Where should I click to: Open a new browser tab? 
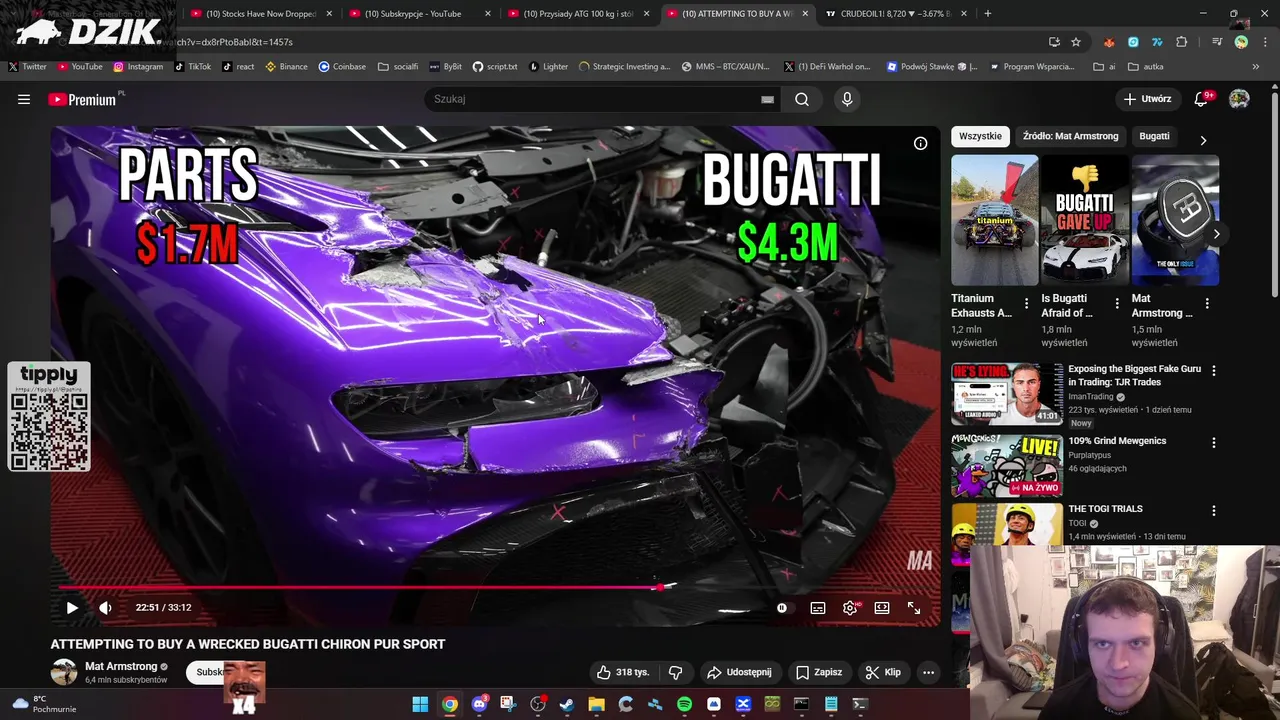tap(988, 14)
